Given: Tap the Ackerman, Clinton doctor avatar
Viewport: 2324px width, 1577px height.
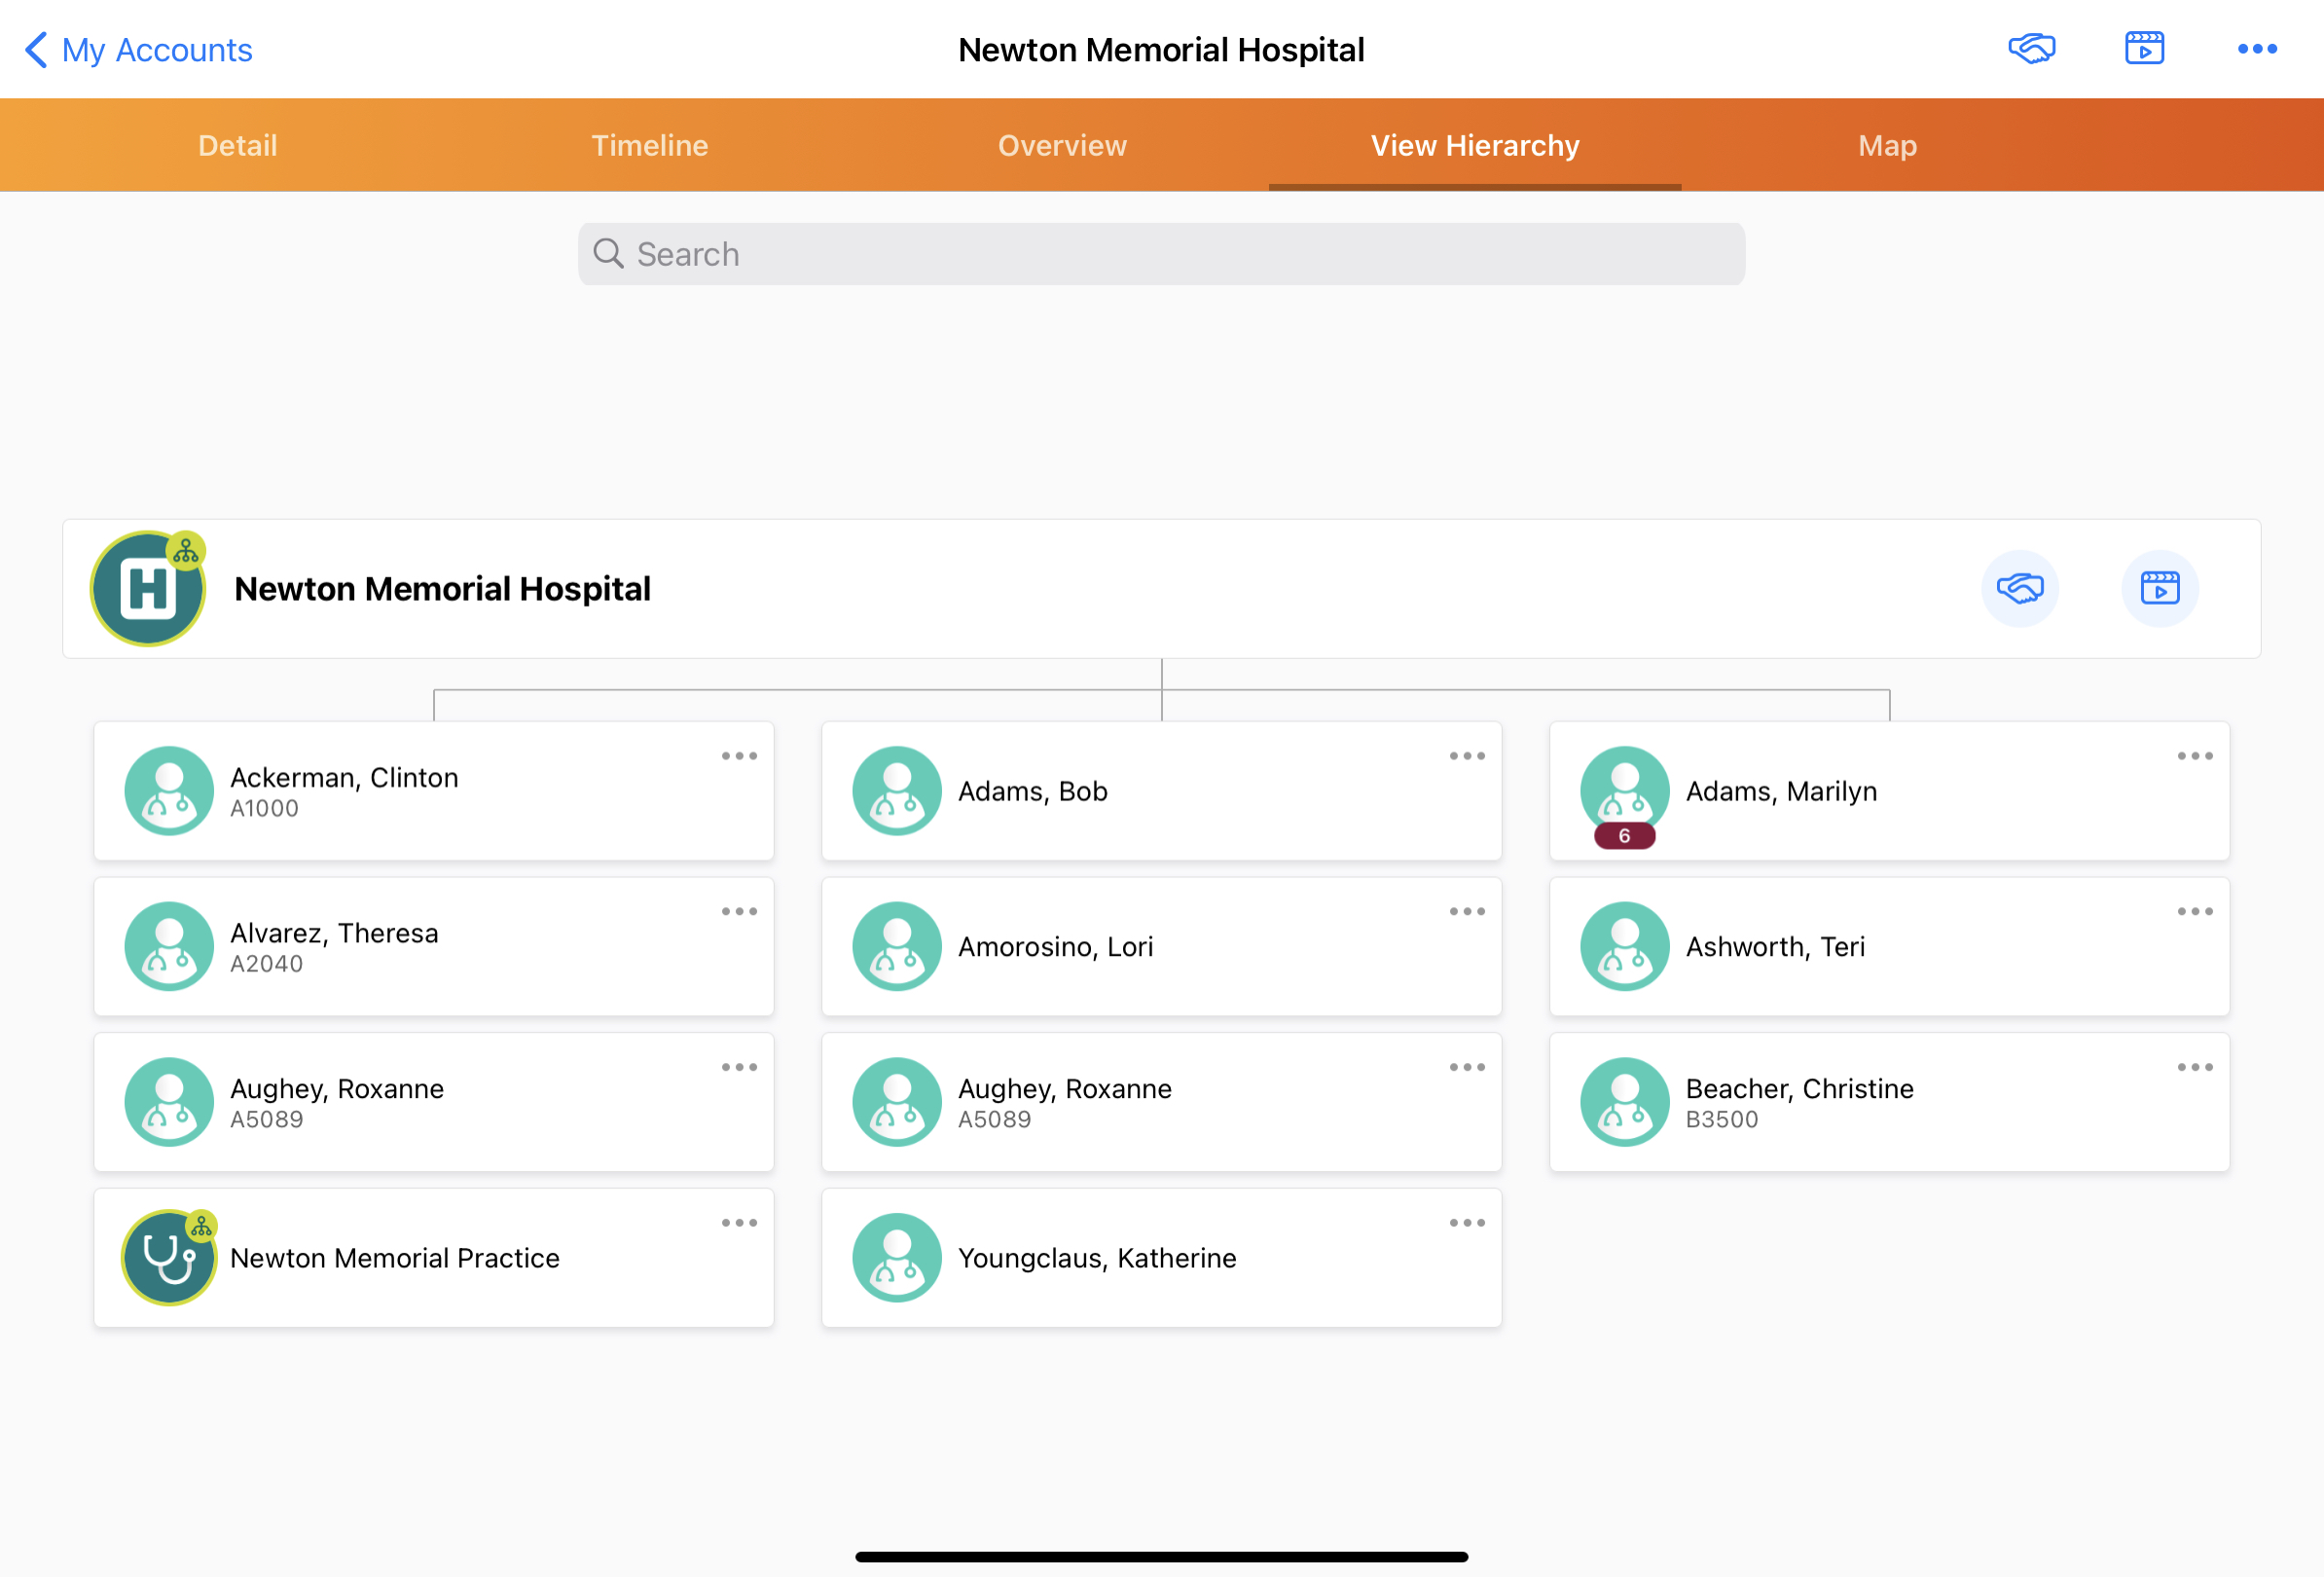Looking at the screenshot, I should pyautogui.click(x=169, y=790).
